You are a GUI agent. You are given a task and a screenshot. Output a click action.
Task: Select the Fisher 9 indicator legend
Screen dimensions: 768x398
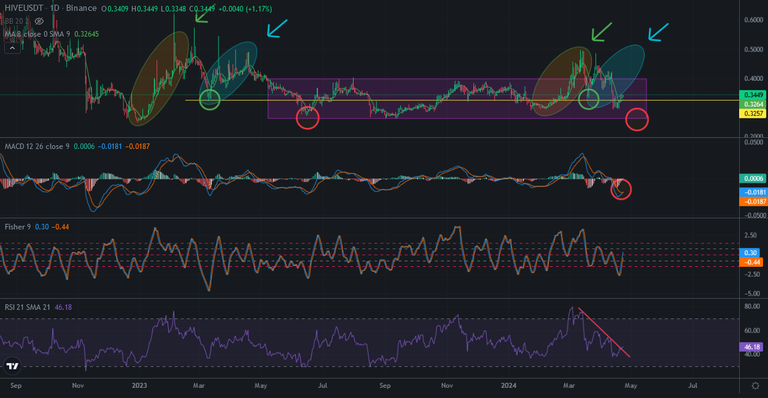point(18,227)
